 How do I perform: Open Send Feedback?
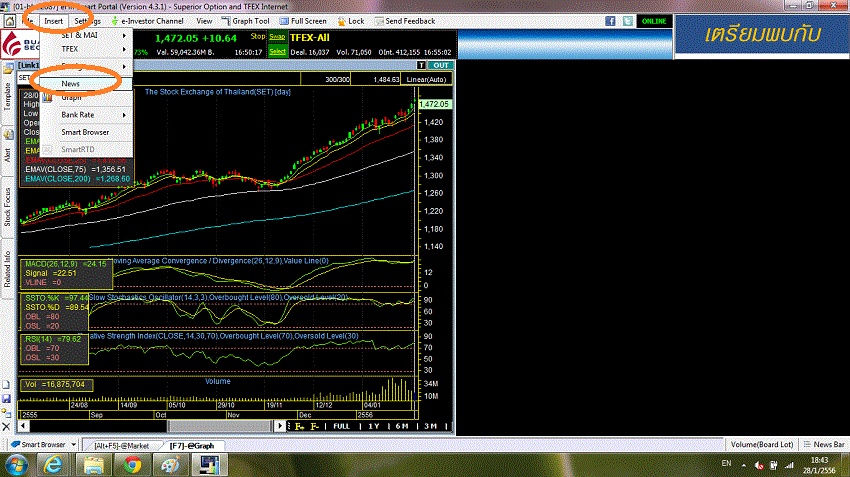click(404, 21)
